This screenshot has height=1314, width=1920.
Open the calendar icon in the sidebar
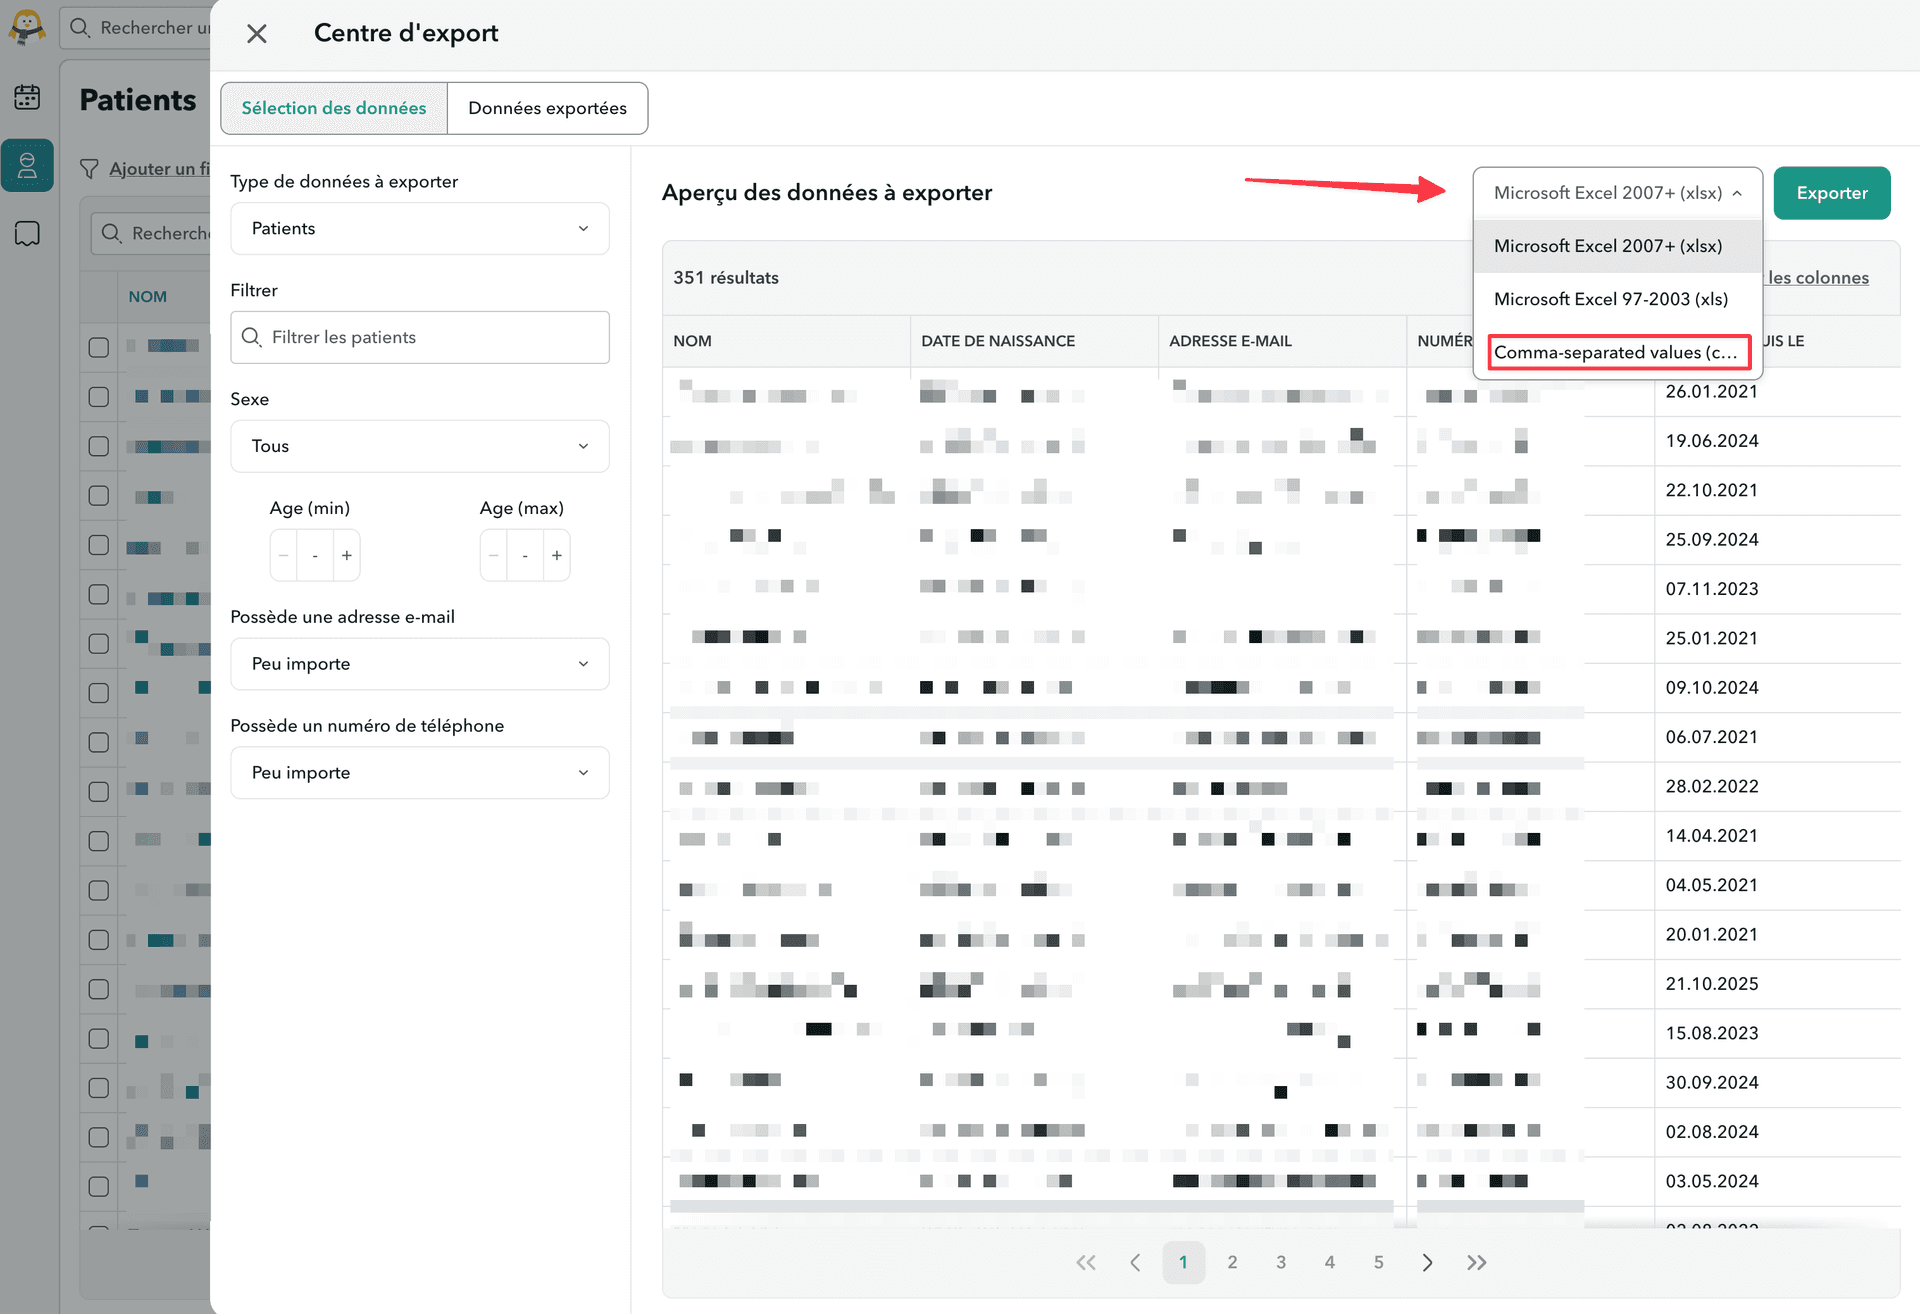click(27, 97)
